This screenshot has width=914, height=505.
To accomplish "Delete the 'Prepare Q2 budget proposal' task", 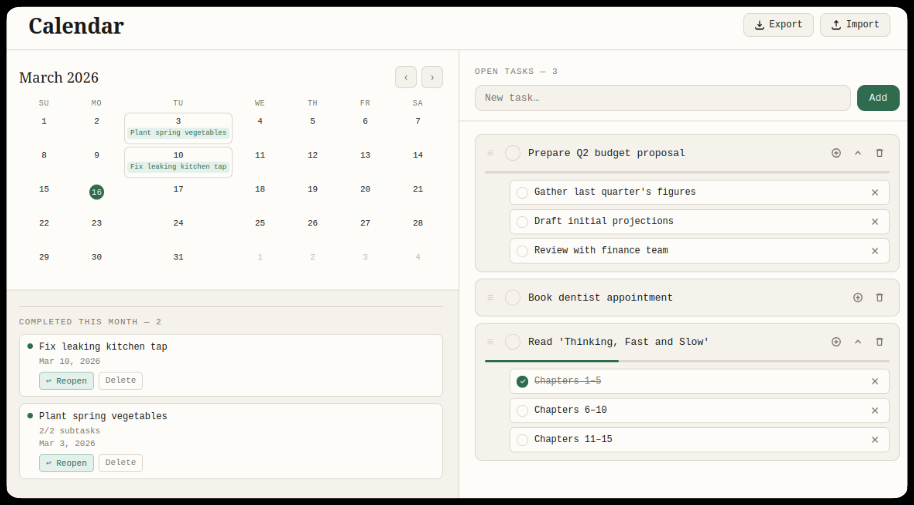I will (879, 153).
